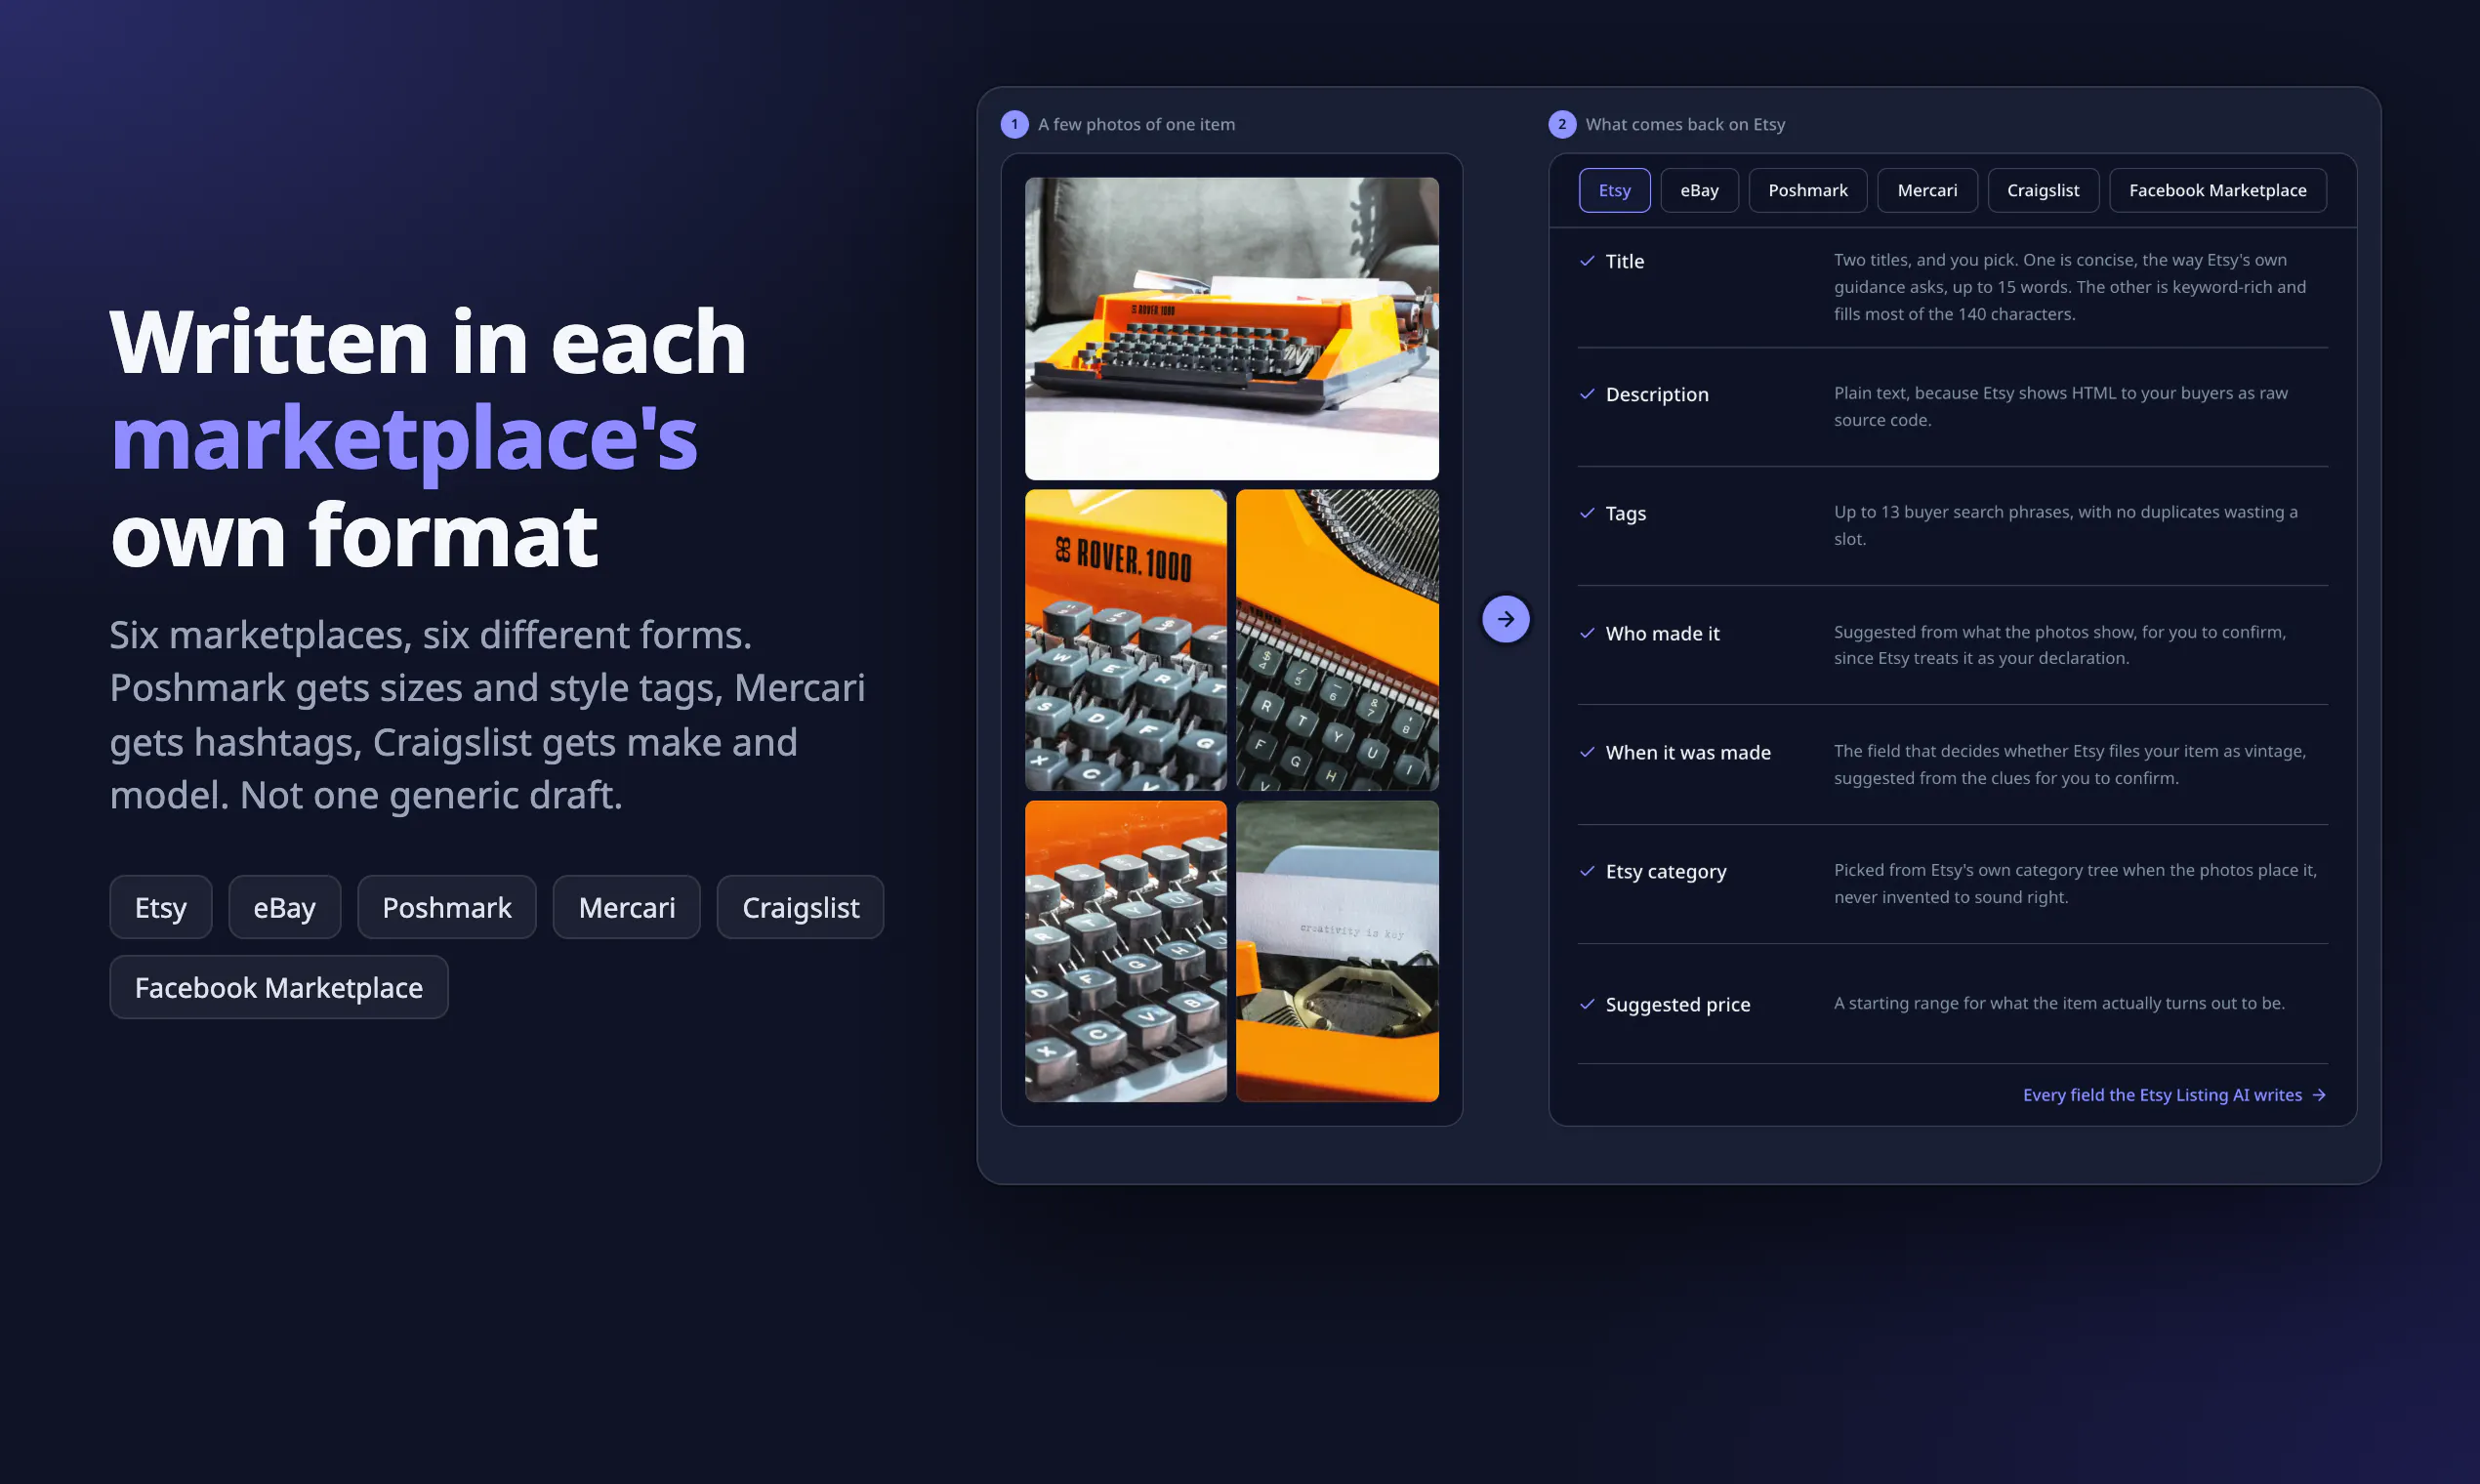
Task: Select the Craigslist tab in results panel
Action: (2042, 190)
